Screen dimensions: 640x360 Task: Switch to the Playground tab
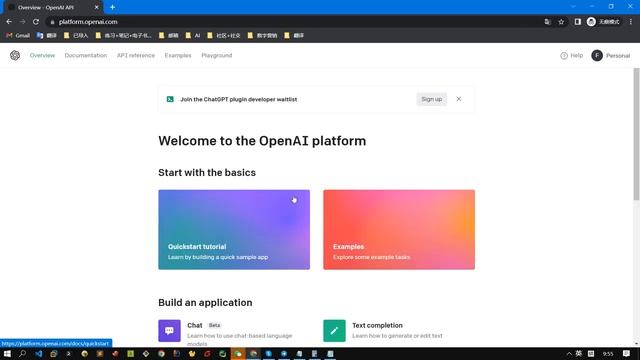tap(217, 55)
